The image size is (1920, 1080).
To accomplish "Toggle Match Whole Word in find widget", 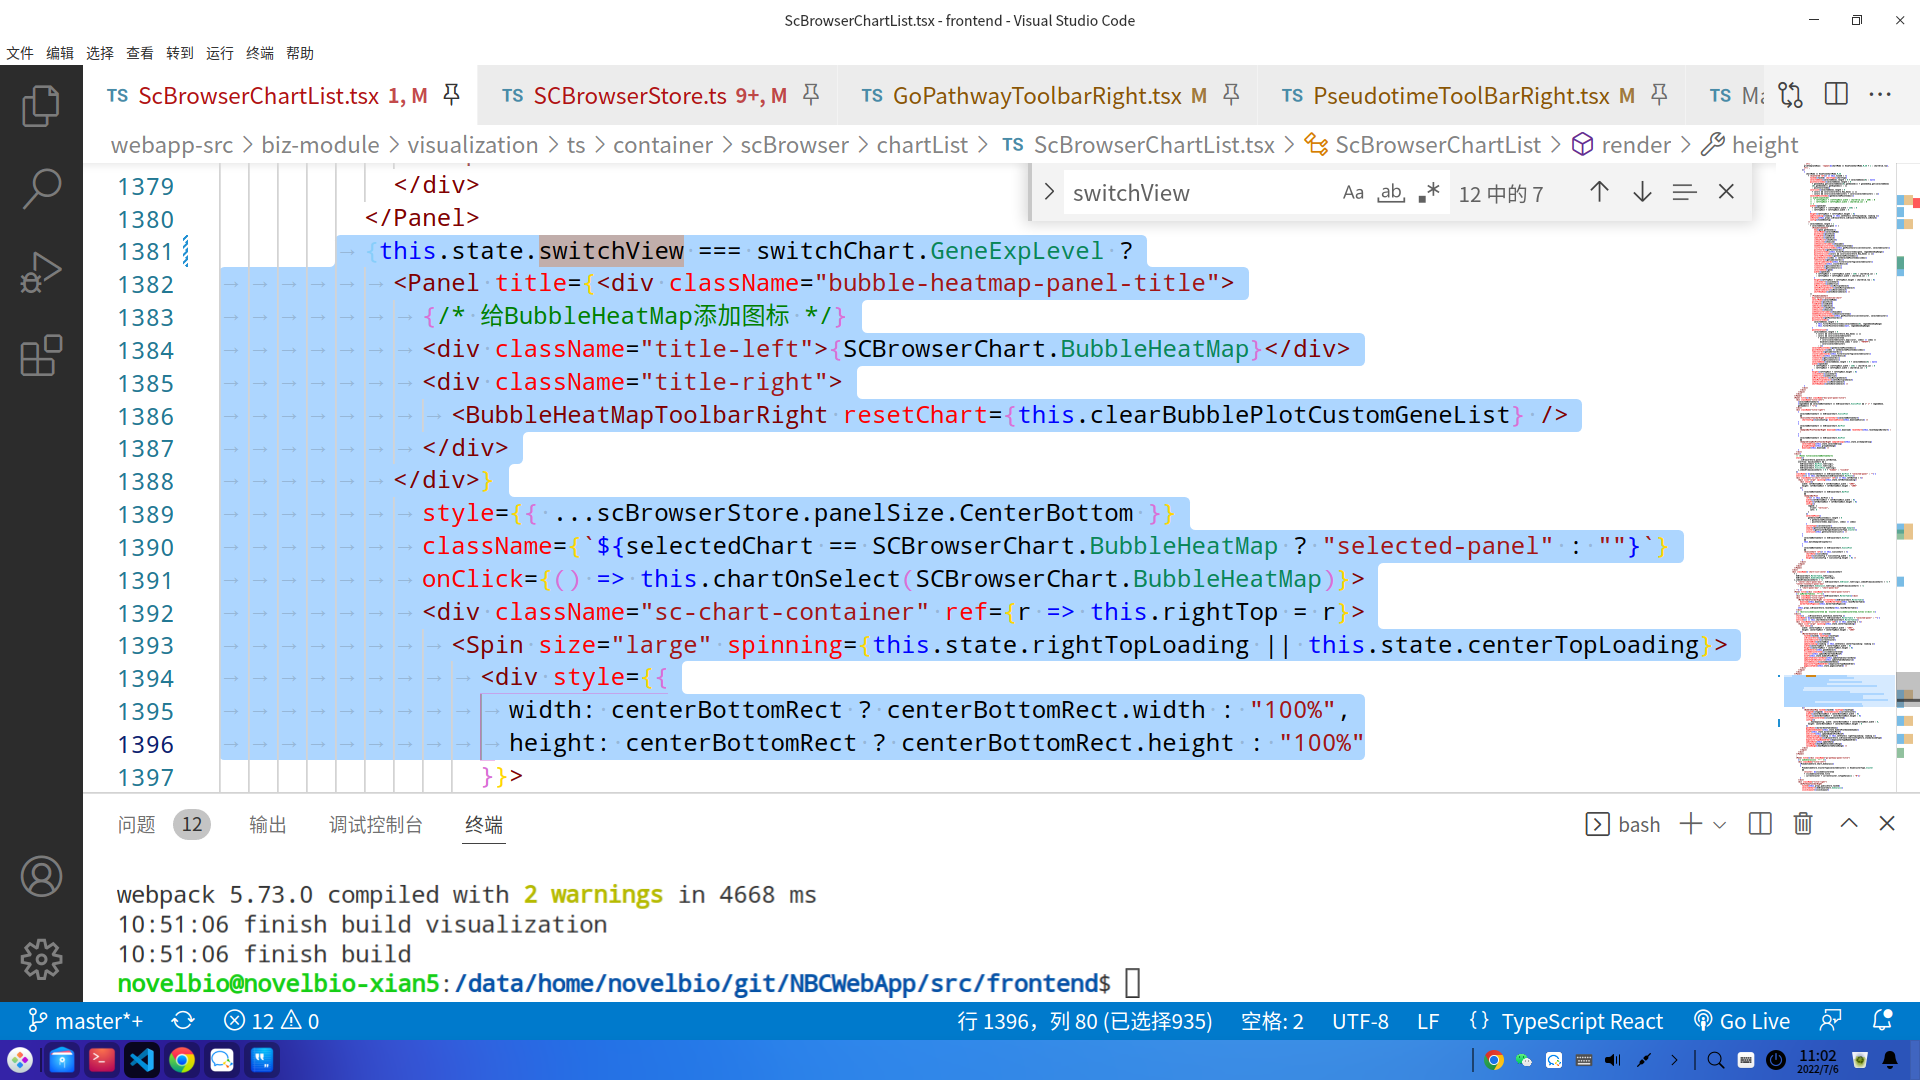I will [x=1391, y=193].
